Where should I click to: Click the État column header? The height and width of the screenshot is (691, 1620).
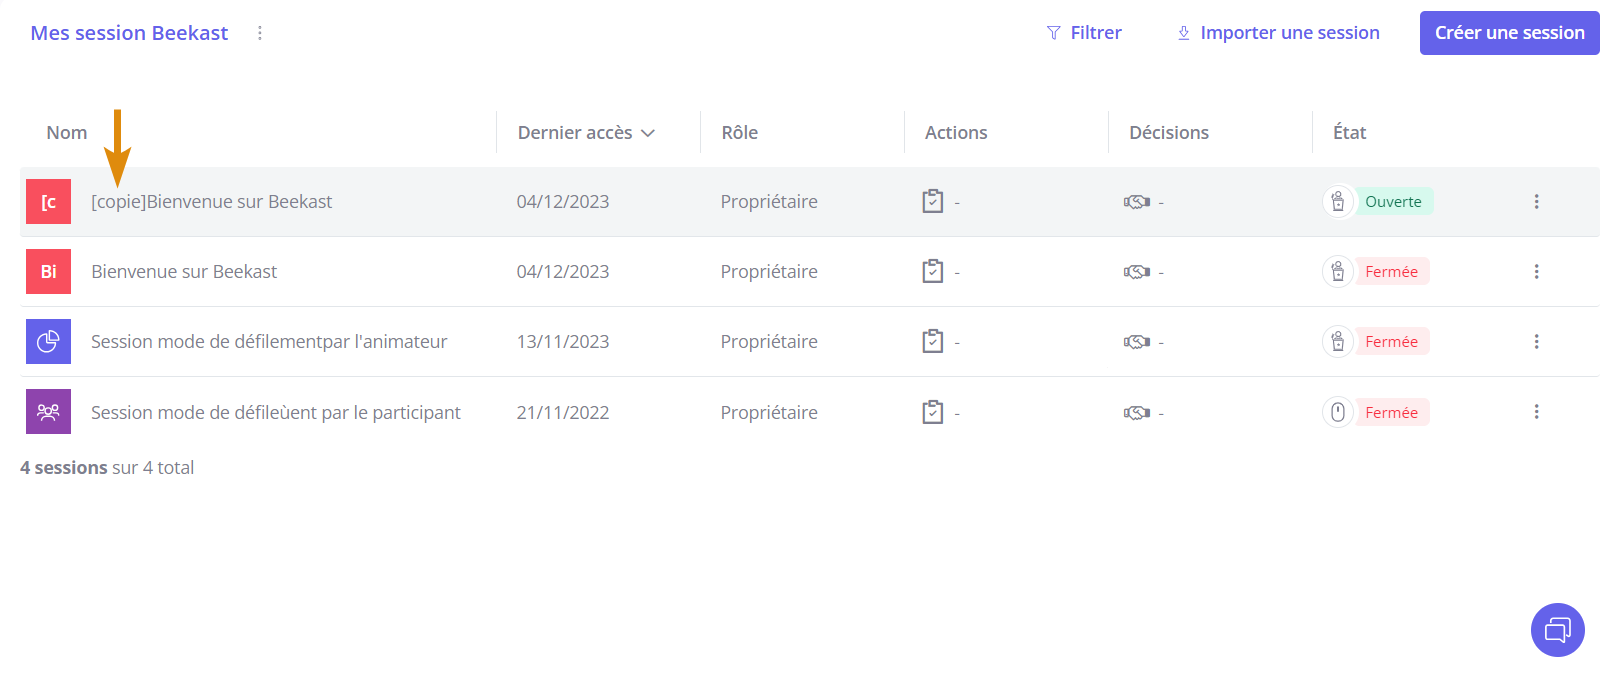[1349, 133]
